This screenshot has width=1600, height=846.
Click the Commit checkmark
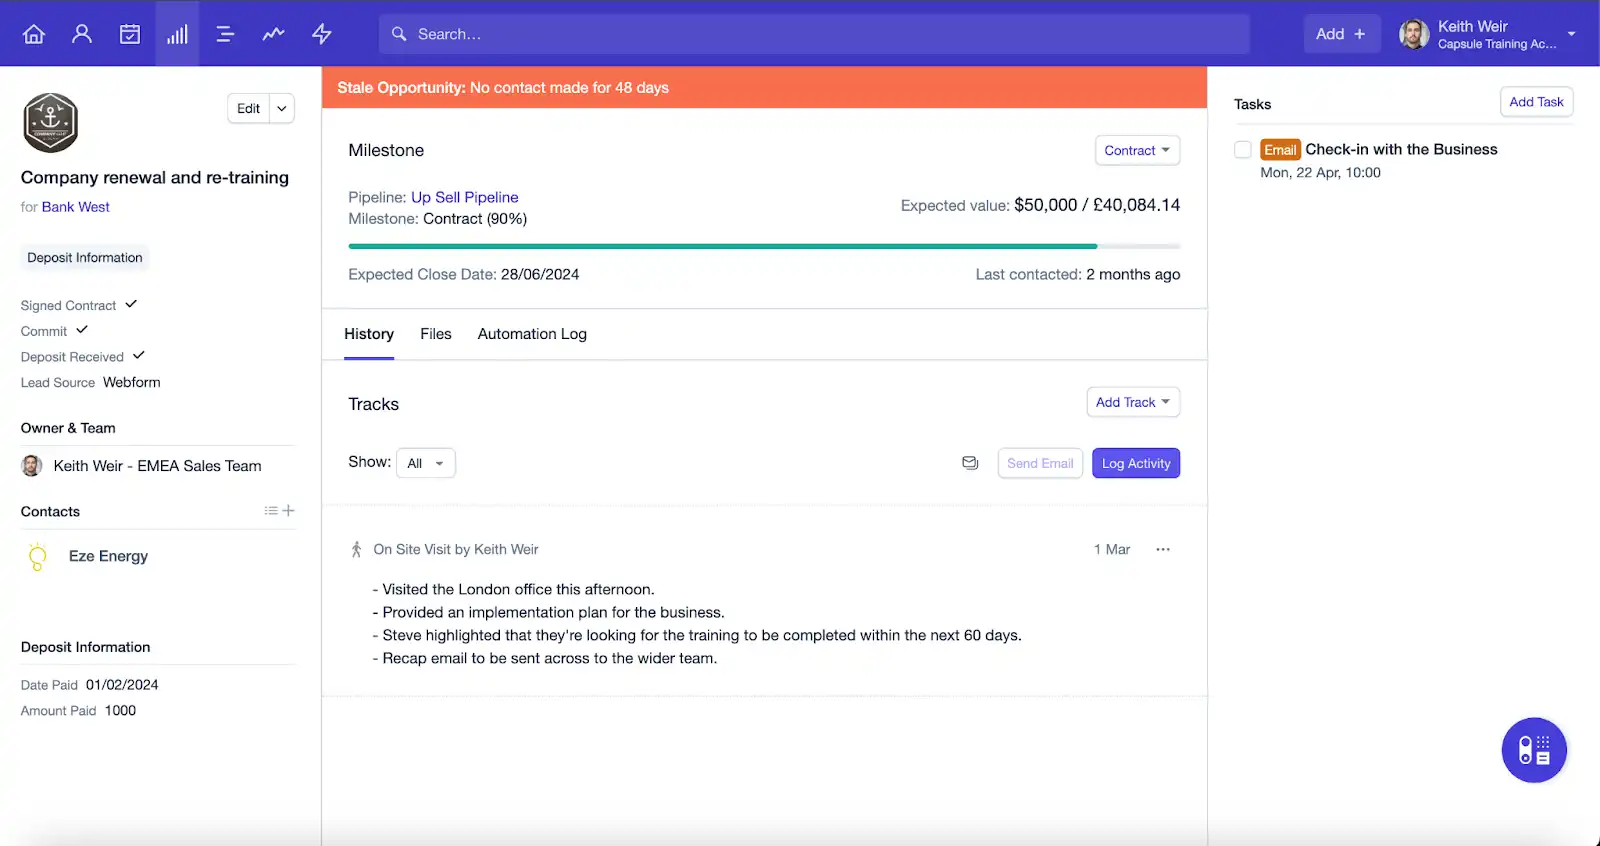click(x=82, y=330)
